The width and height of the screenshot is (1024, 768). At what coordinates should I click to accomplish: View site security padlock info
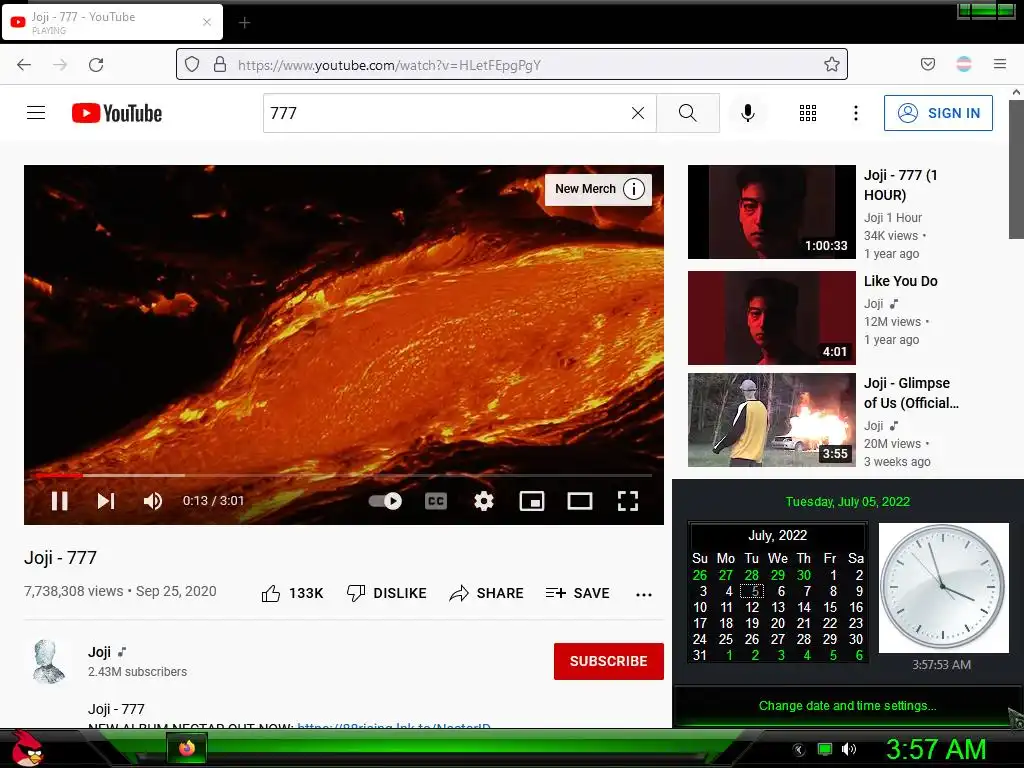(220, 64)
